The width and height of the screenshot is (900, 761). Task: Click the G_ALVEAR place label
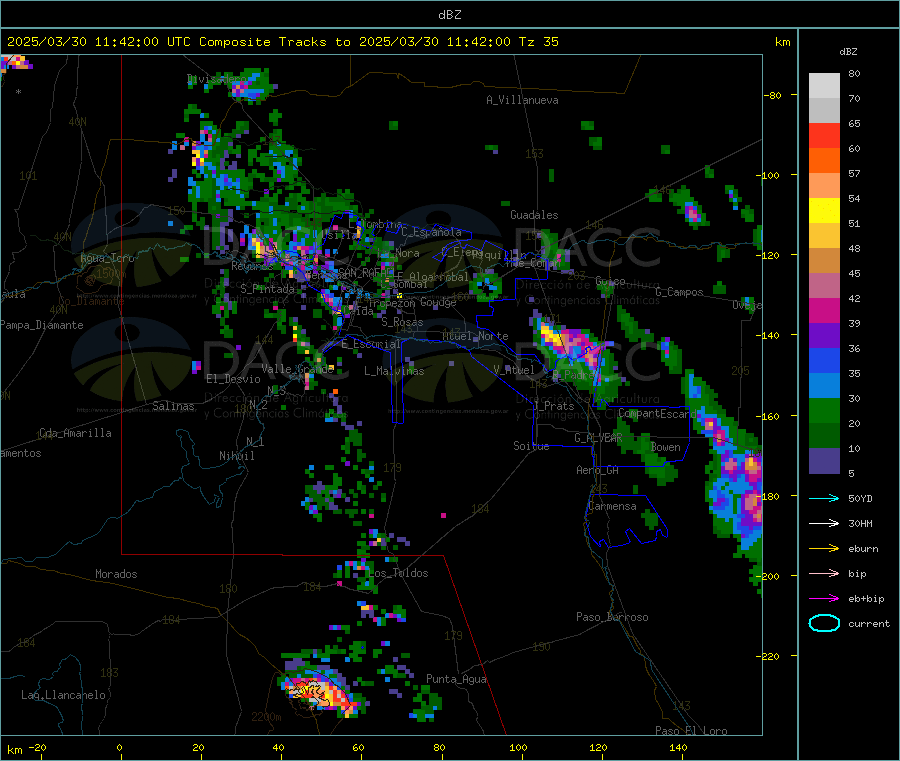pyautogui.click(x=598, y=438)
